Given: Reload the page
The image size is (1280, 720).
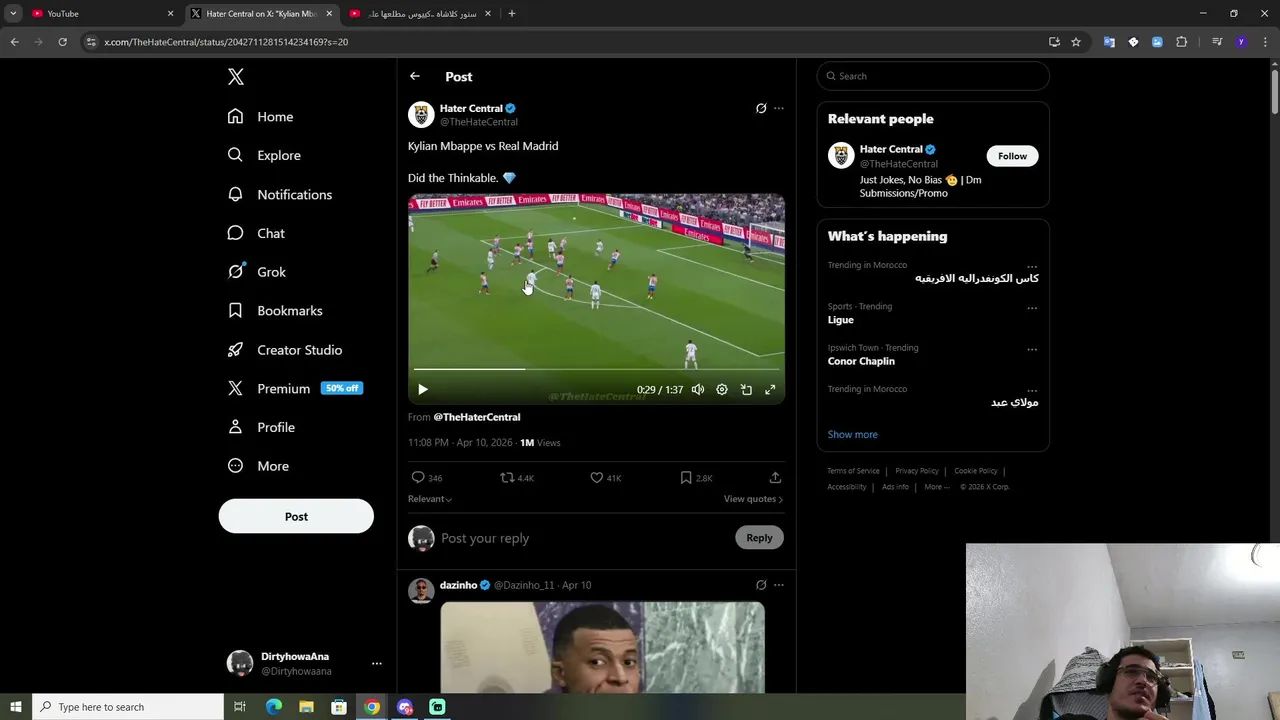Looking at the screenshot, I should point(62,42).
